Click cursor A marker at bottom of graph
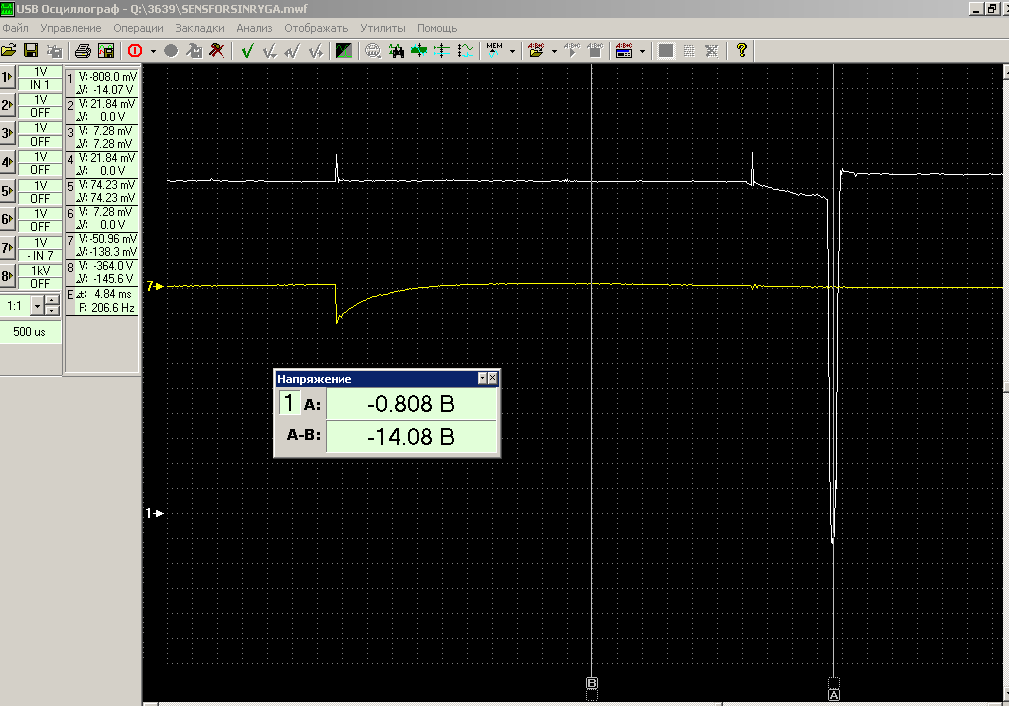 pyautogui.click(x=834, y=693)
